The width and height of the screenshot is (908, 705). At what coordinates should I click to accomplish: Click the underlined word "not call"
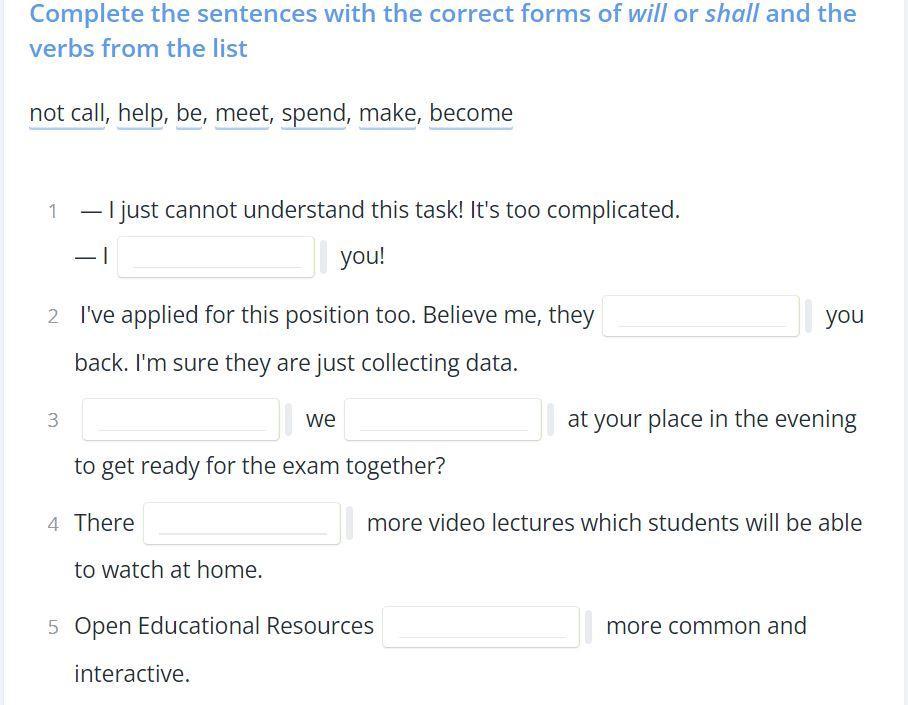coord(67,113)
